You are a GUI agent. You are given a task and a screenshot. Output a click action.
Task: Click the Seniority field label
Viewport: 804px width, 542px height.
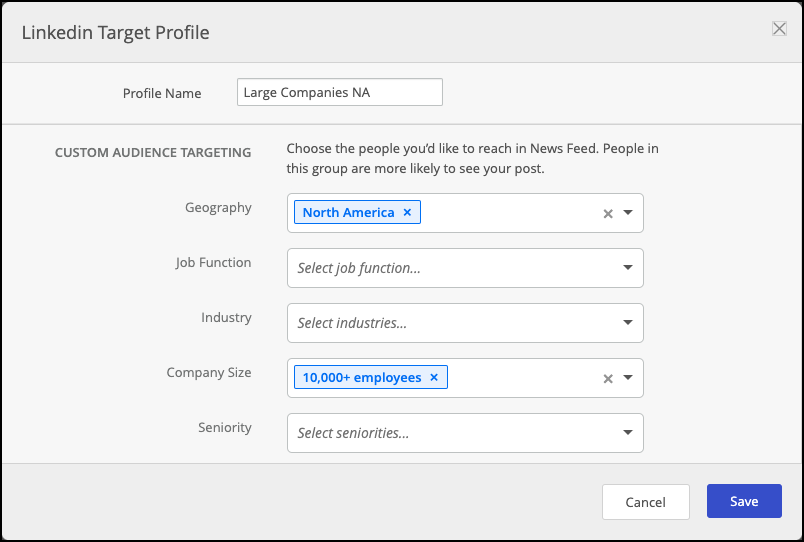click(x=225, y=428)
